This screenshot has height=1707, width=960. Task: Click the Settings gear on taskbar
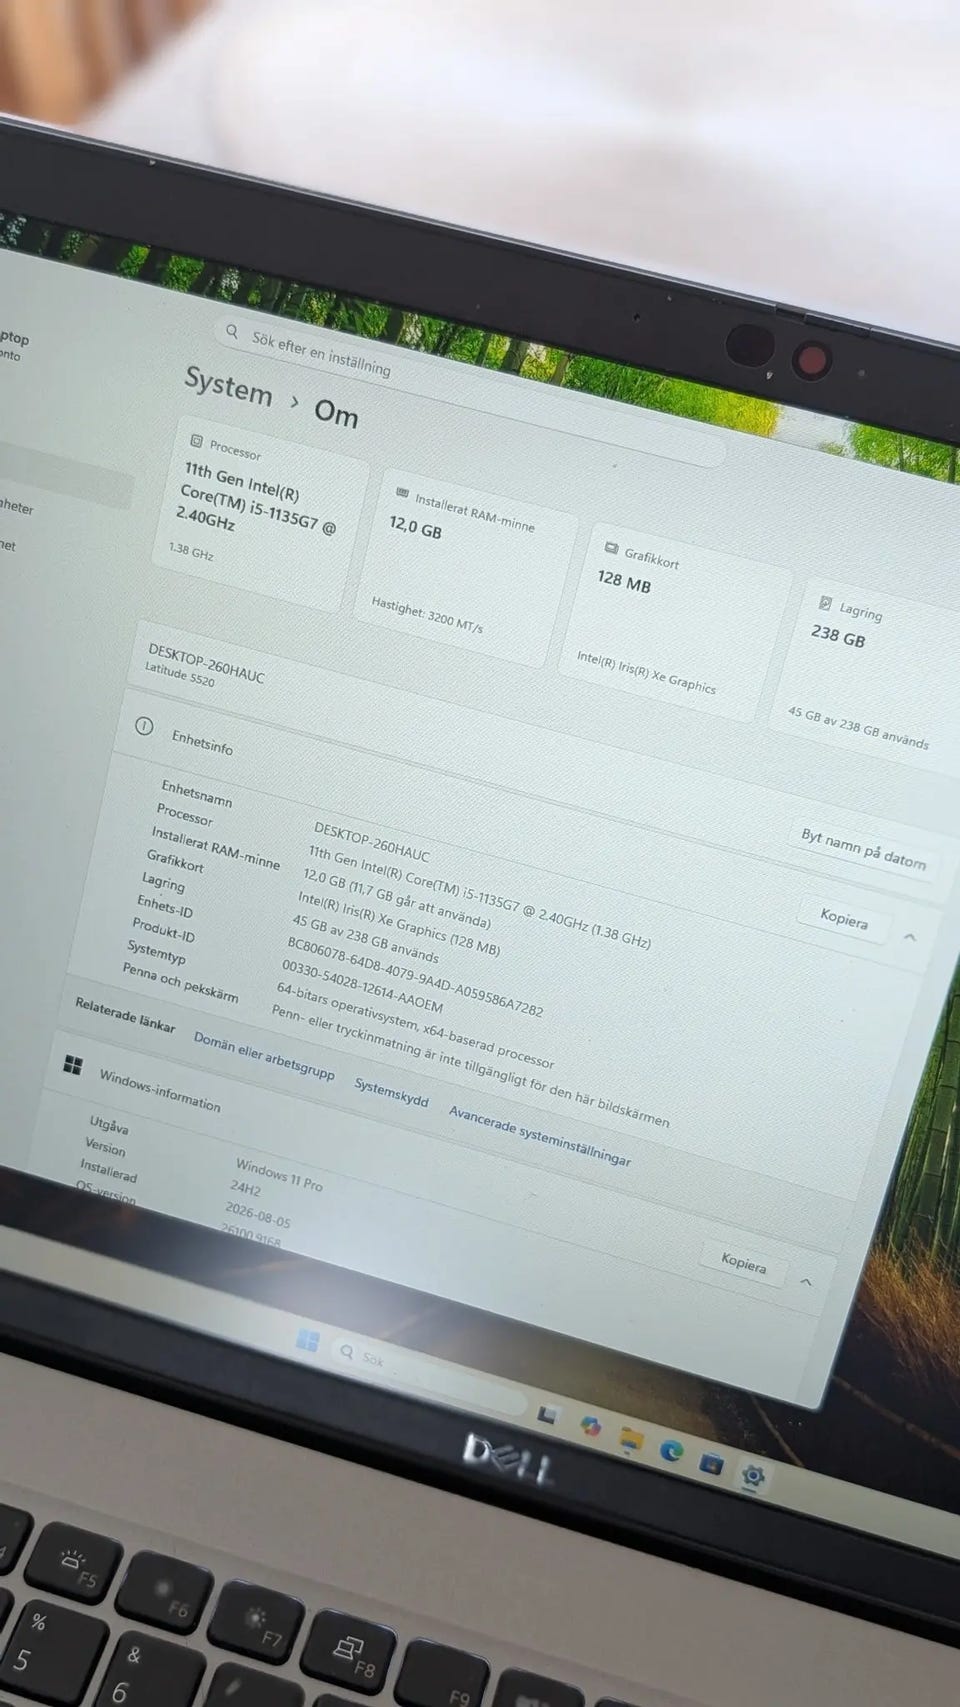click(x=753, y=1475)
